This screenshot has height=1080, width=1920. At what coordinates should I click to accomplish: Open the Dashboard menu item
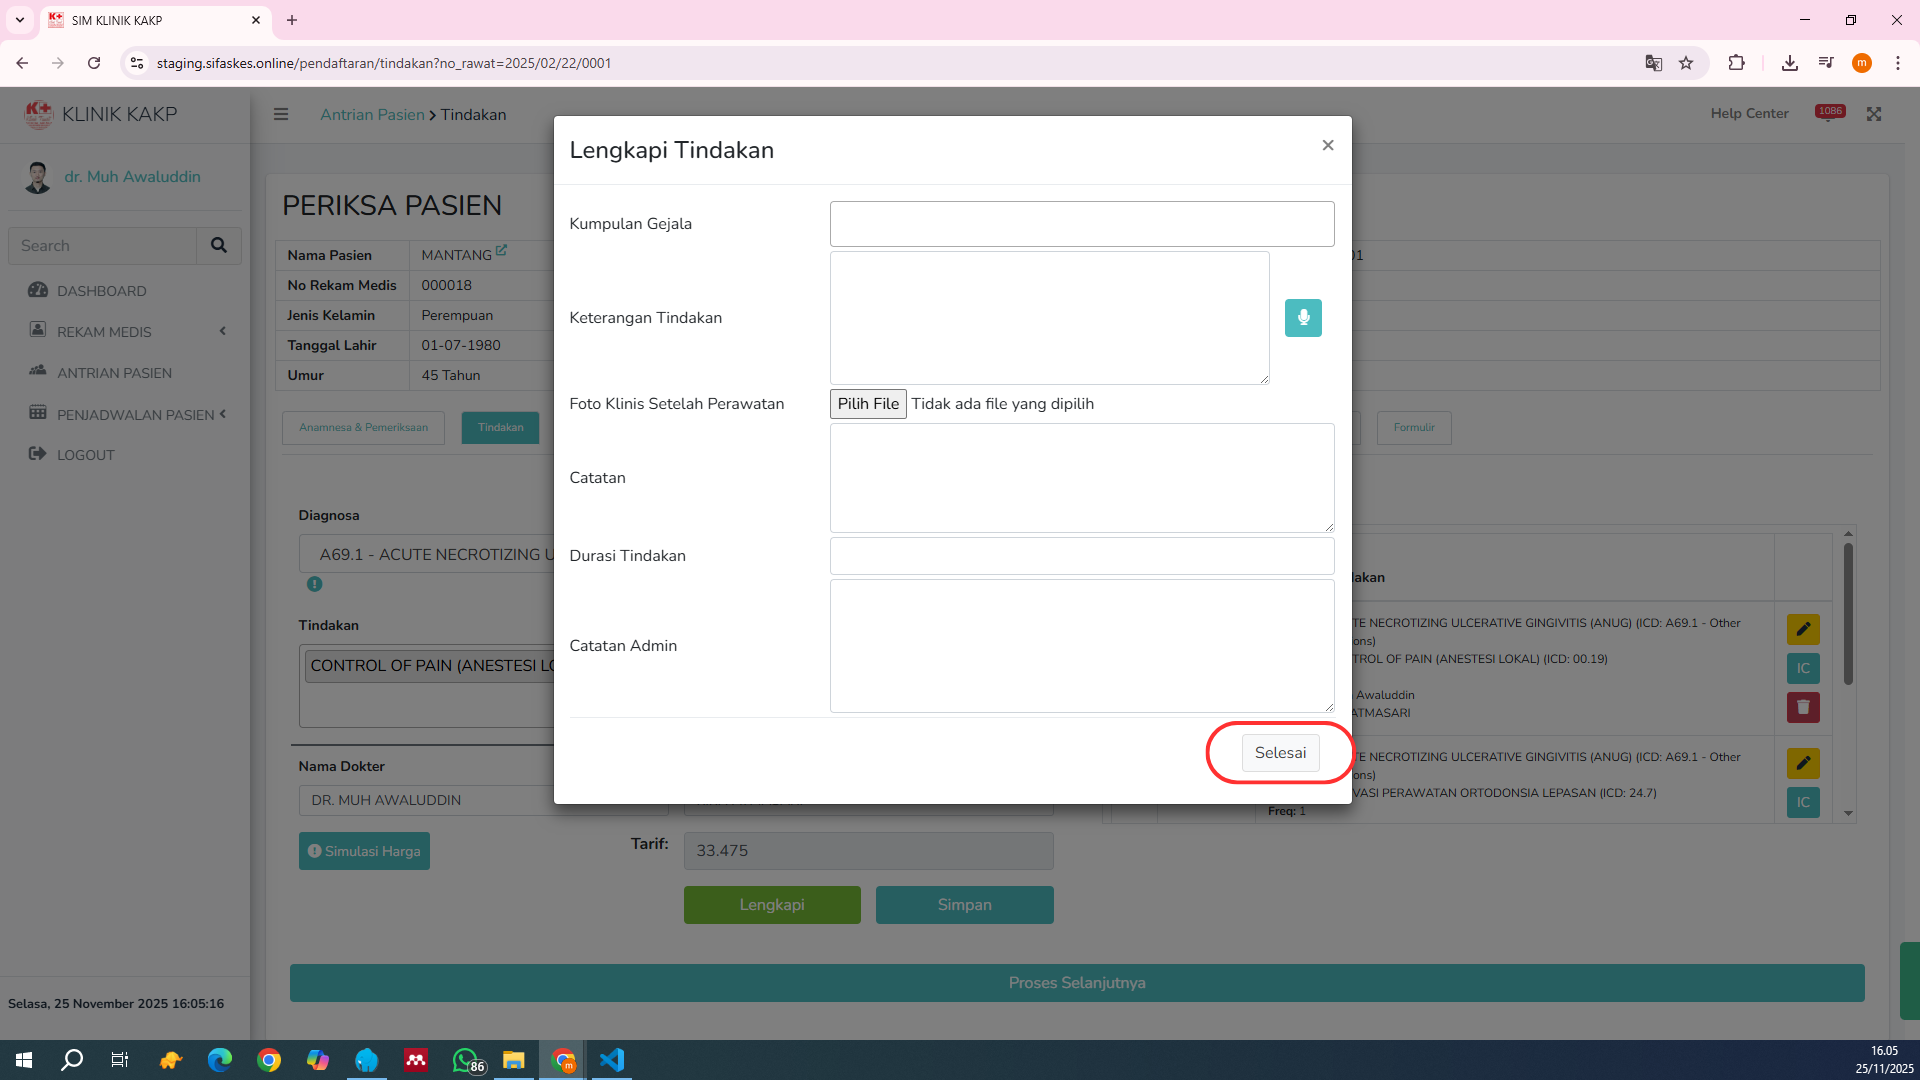[101, 291]
